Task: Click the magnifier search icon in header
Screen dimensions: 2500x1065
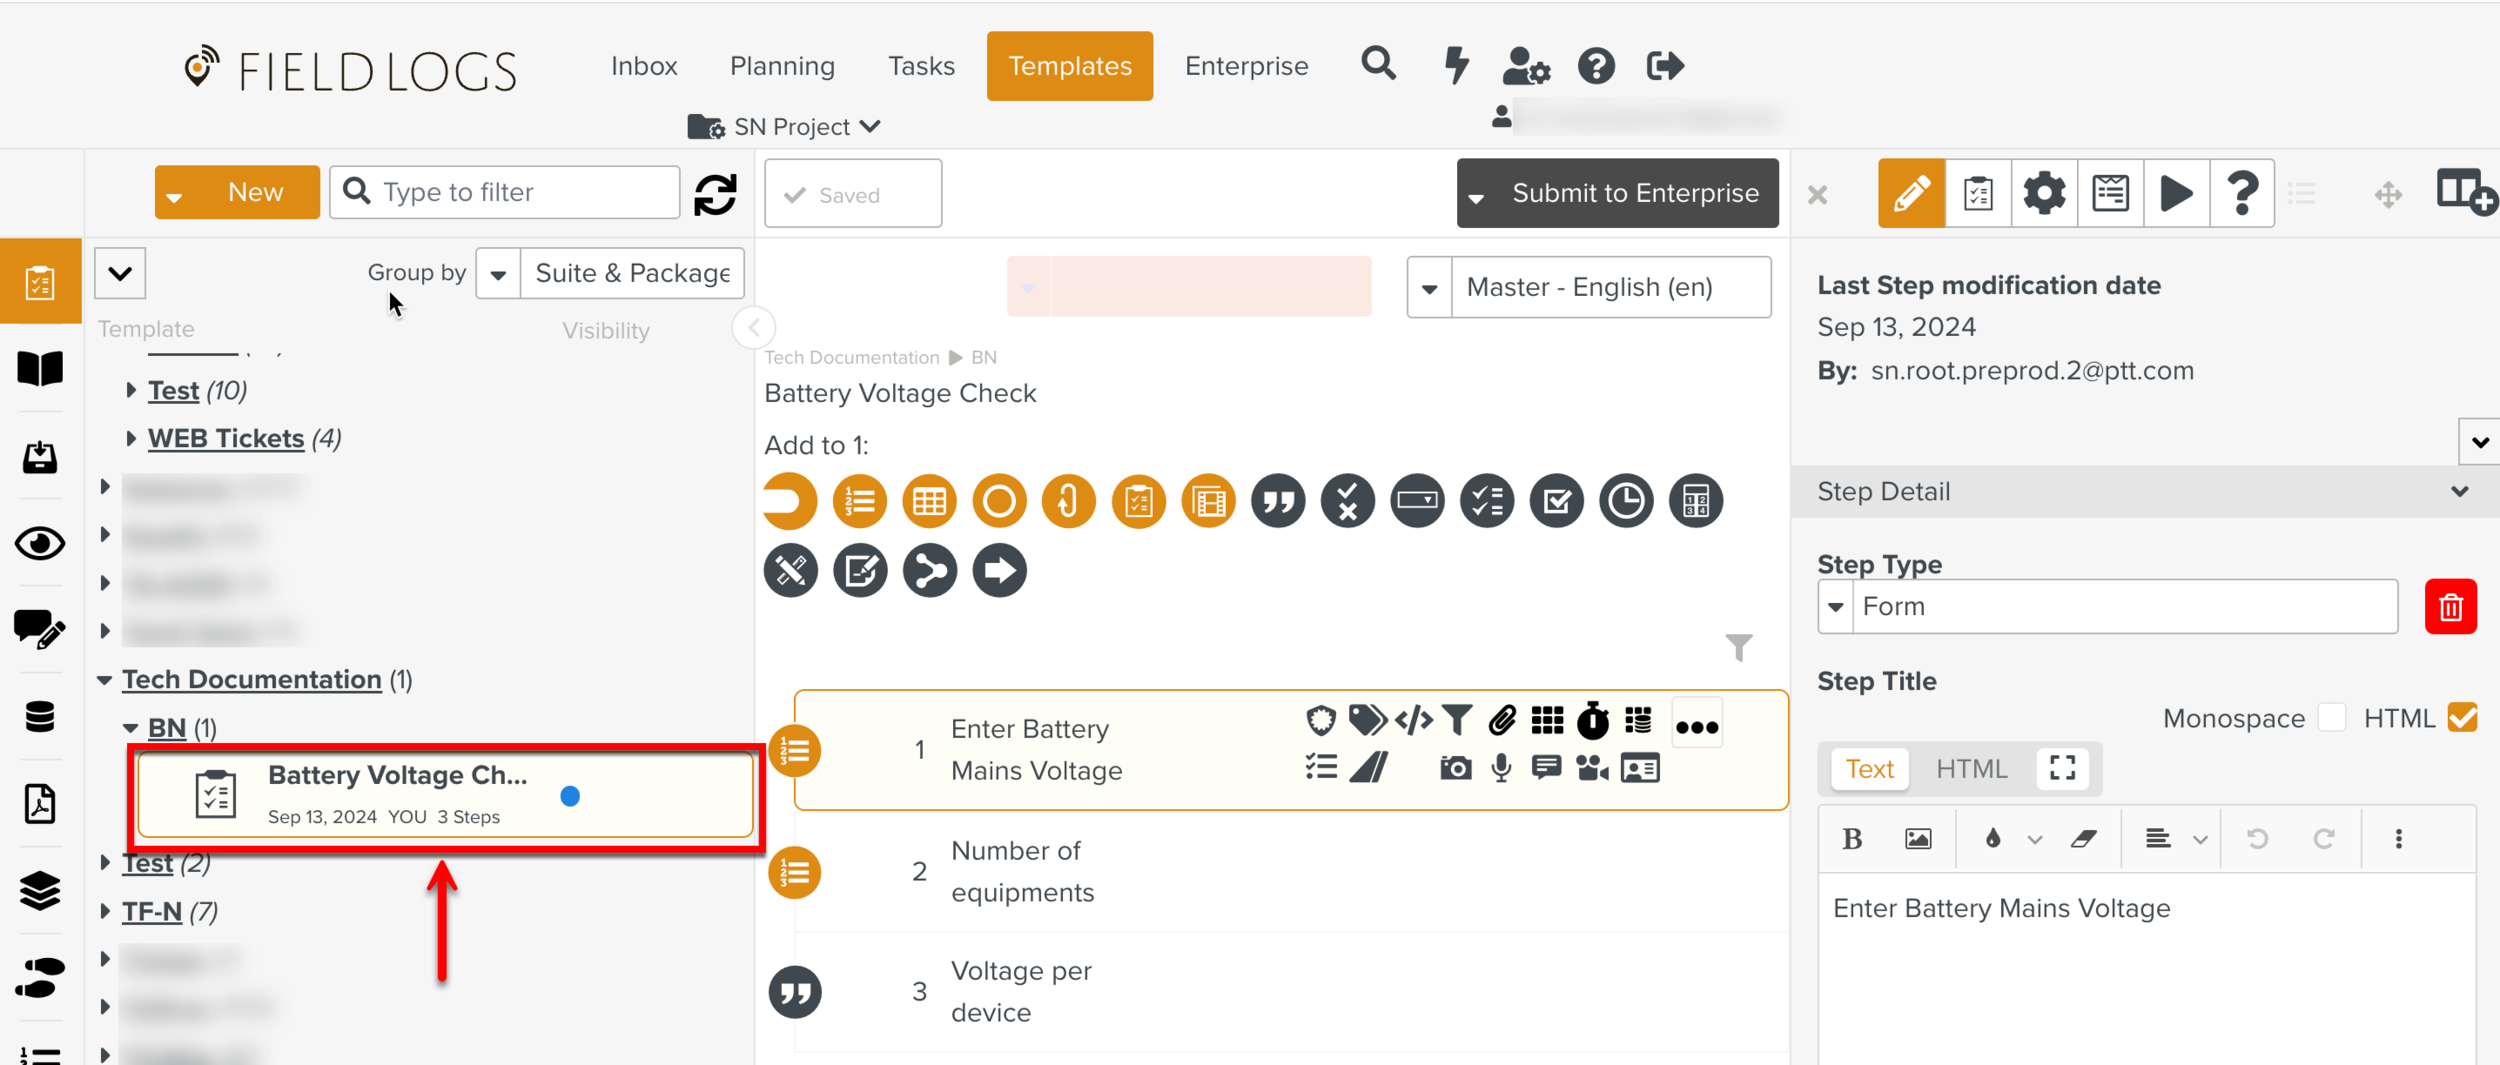Action: pyautogui.click(x=1379, y=65)
